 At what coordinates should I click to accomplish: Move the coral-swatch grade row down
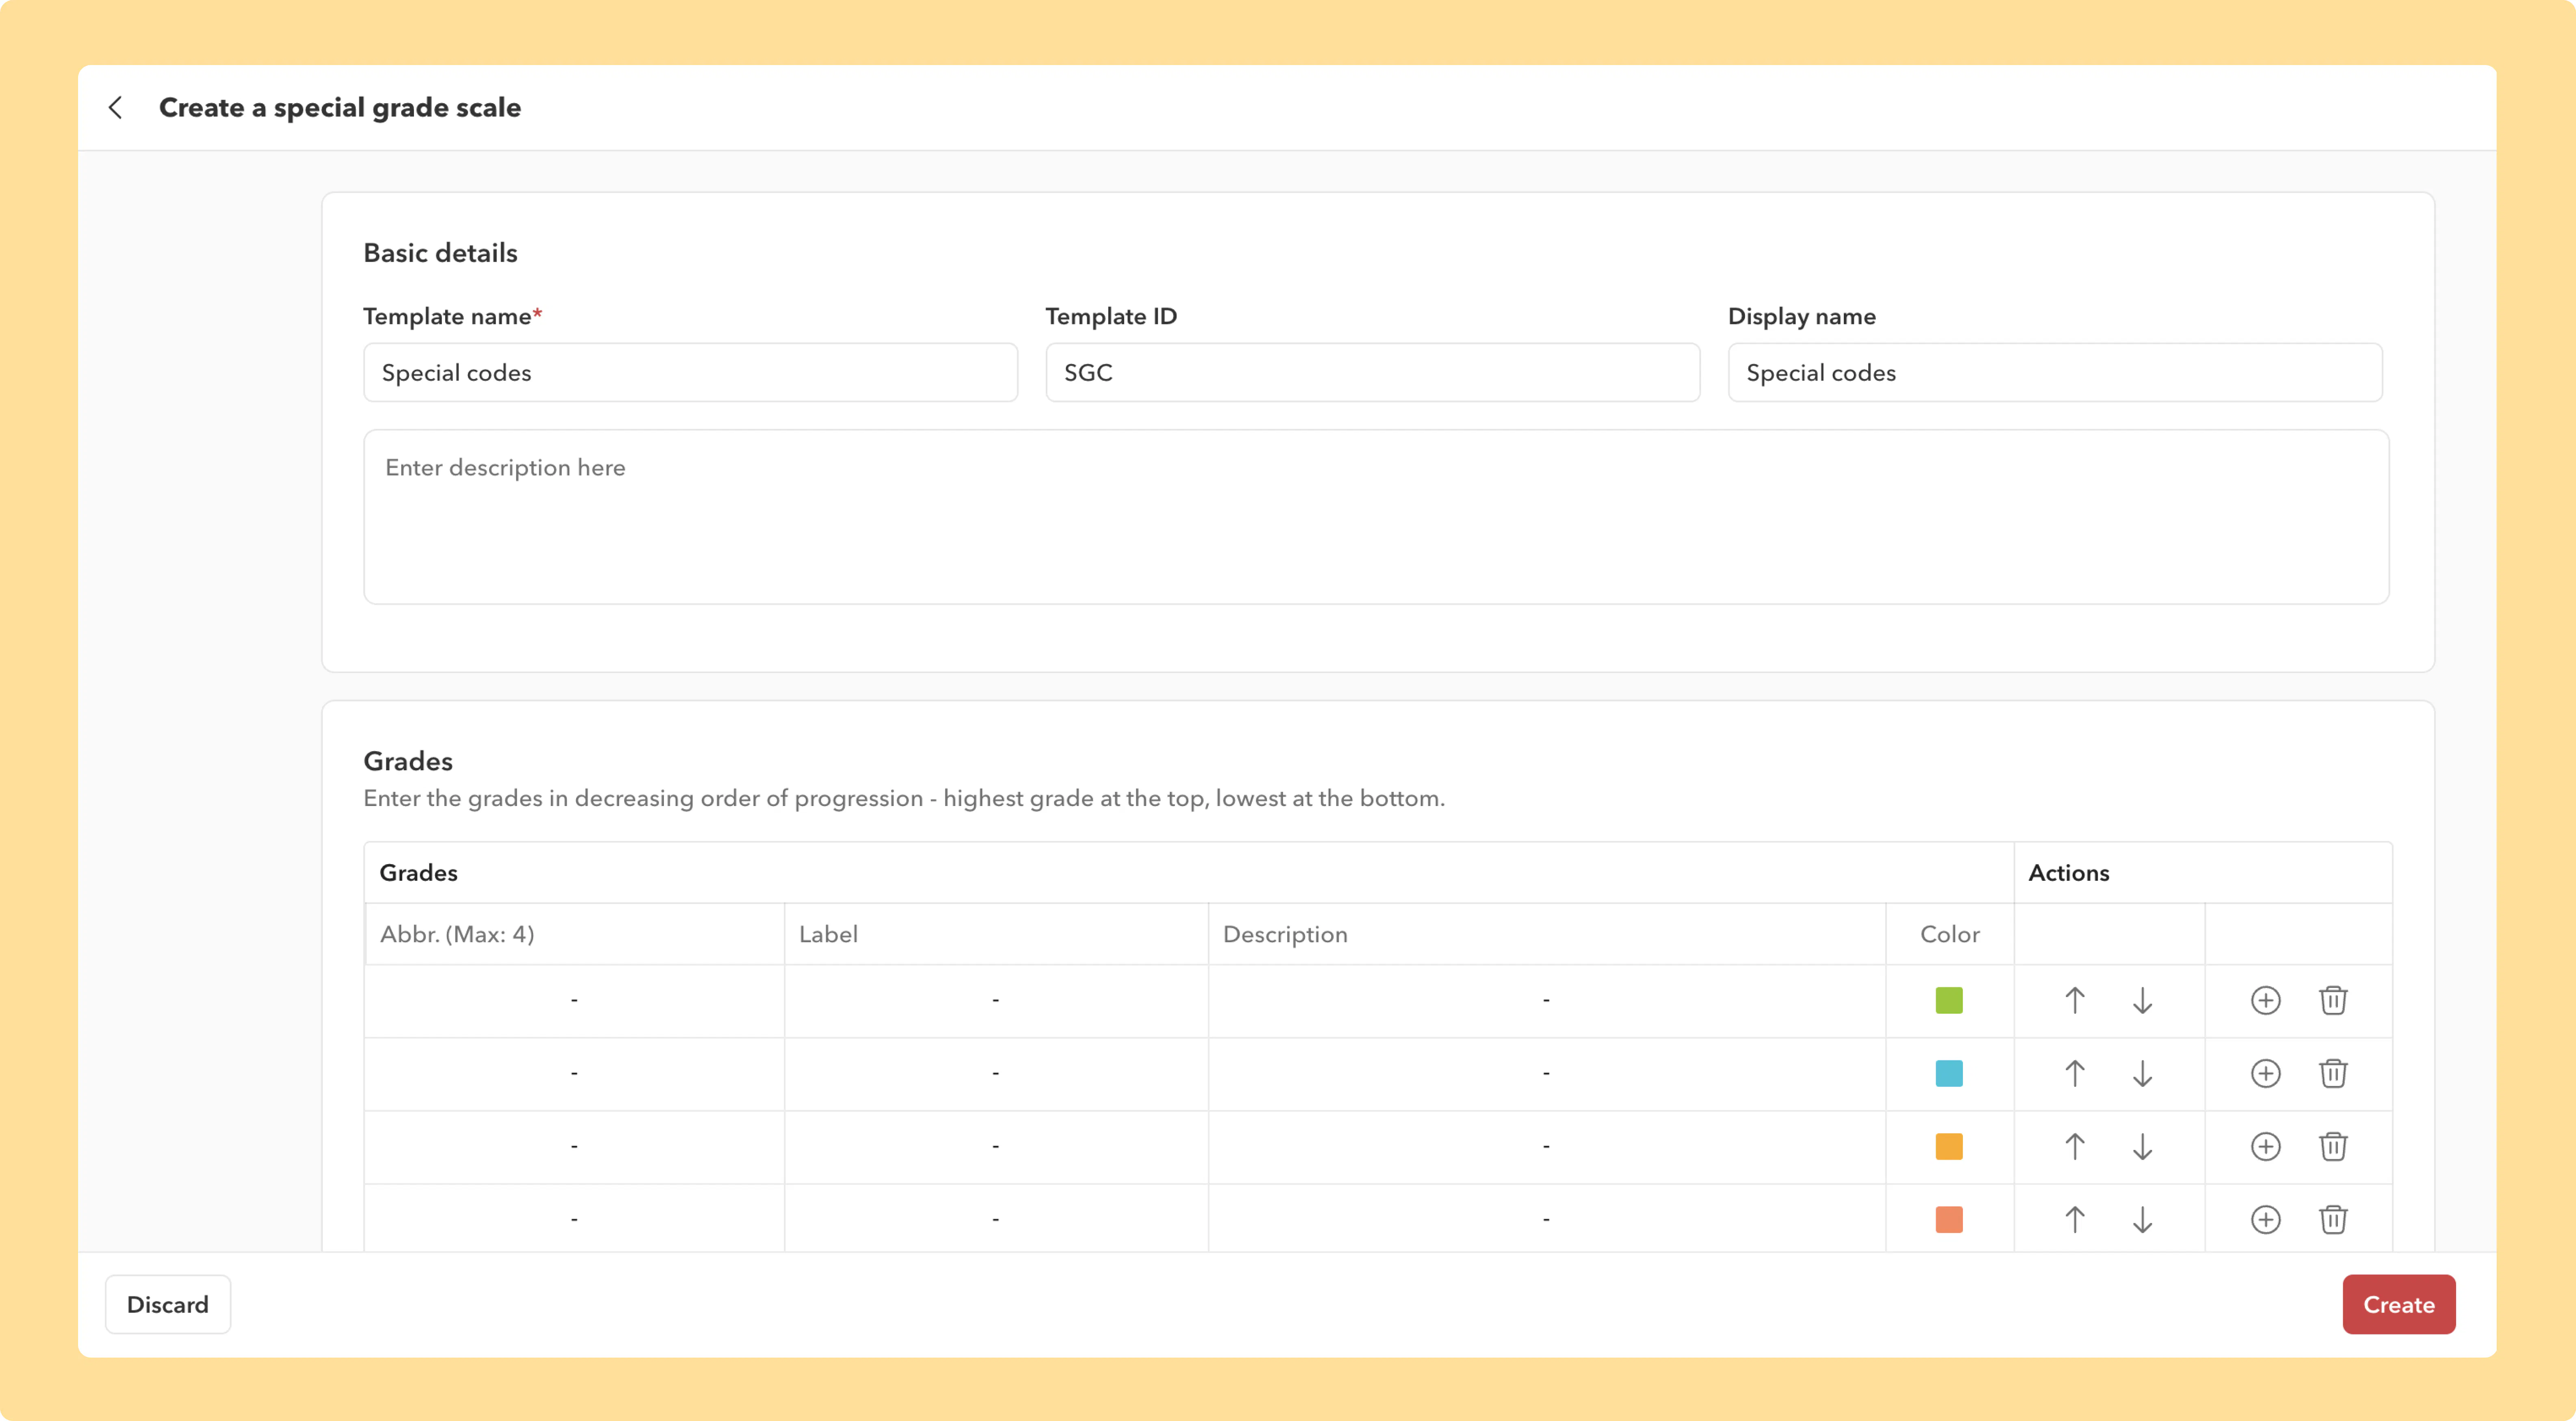click(2142, 1219)
